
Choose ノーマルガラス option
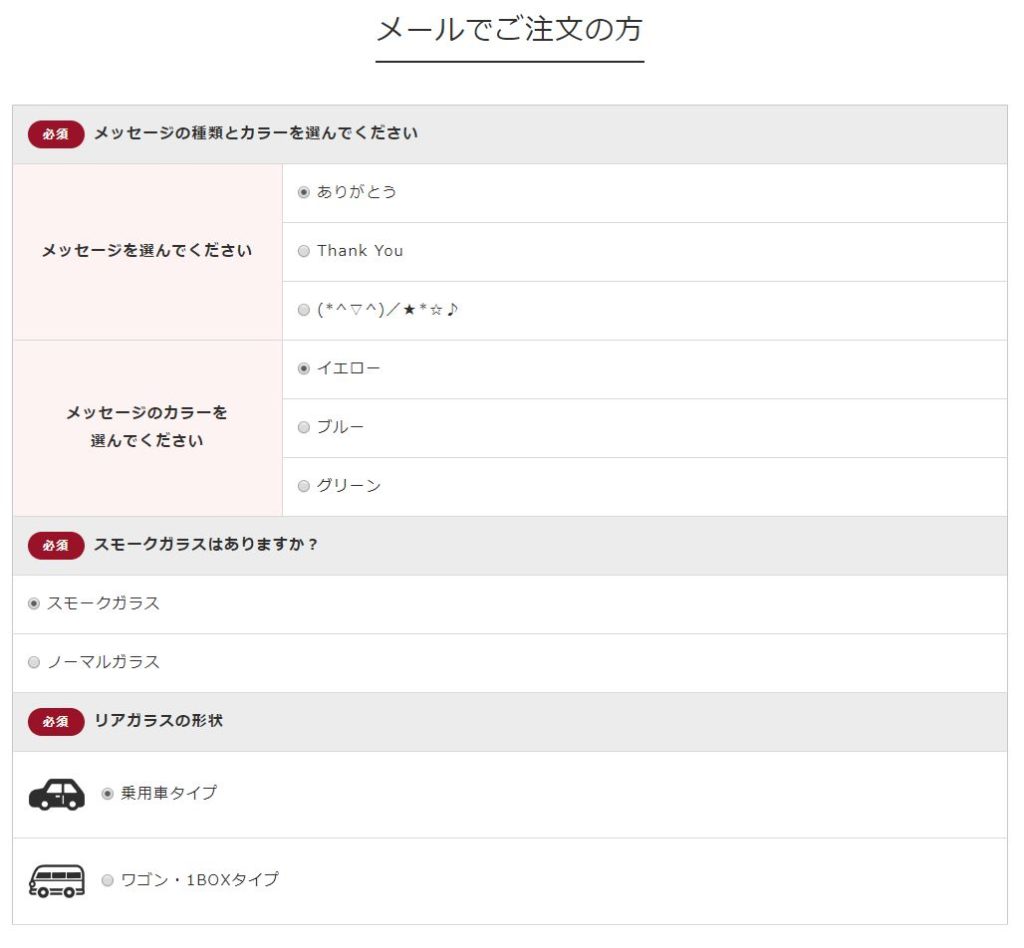(x=34, y=663)
